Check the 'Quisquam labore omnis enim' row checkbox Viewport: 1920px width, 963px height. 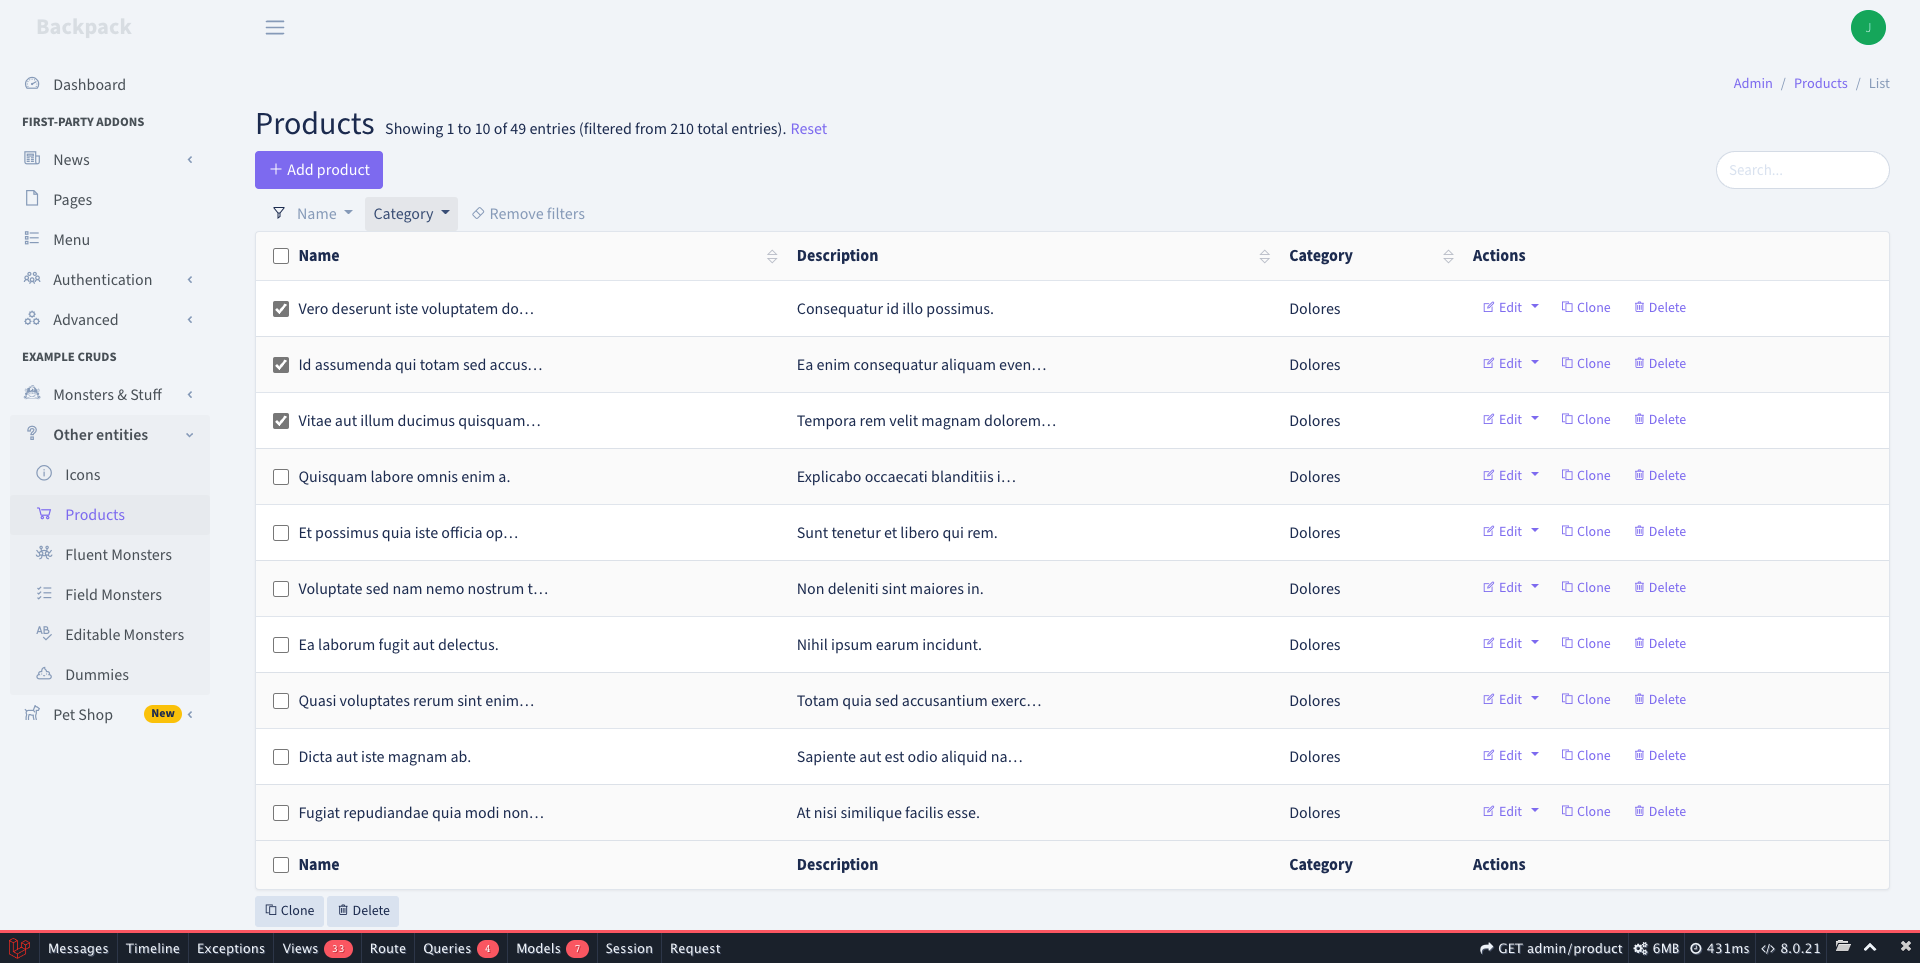(281, 477)
